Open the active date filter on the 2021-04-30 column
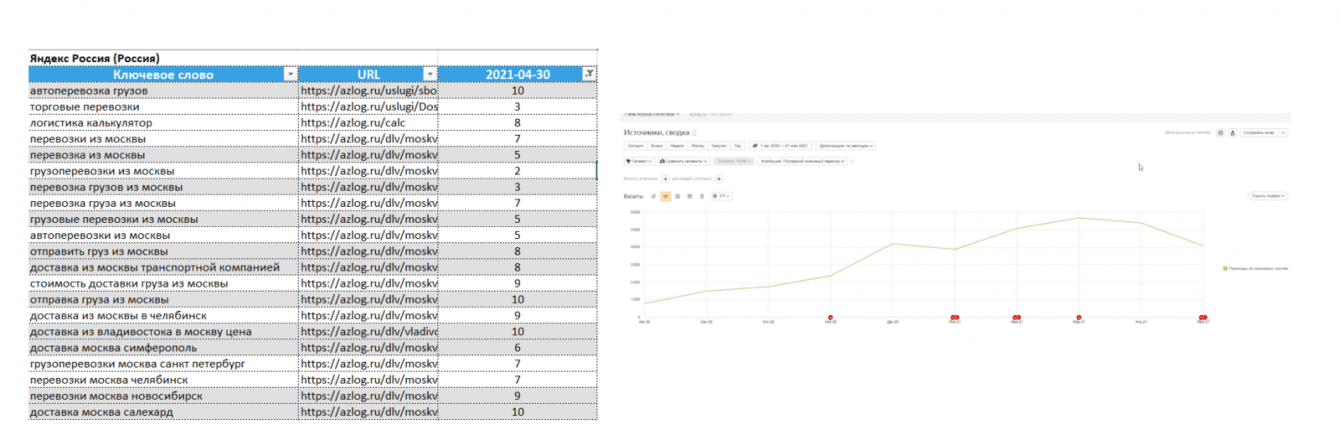This screenshot has height=445, width=1340. [588, 74]
